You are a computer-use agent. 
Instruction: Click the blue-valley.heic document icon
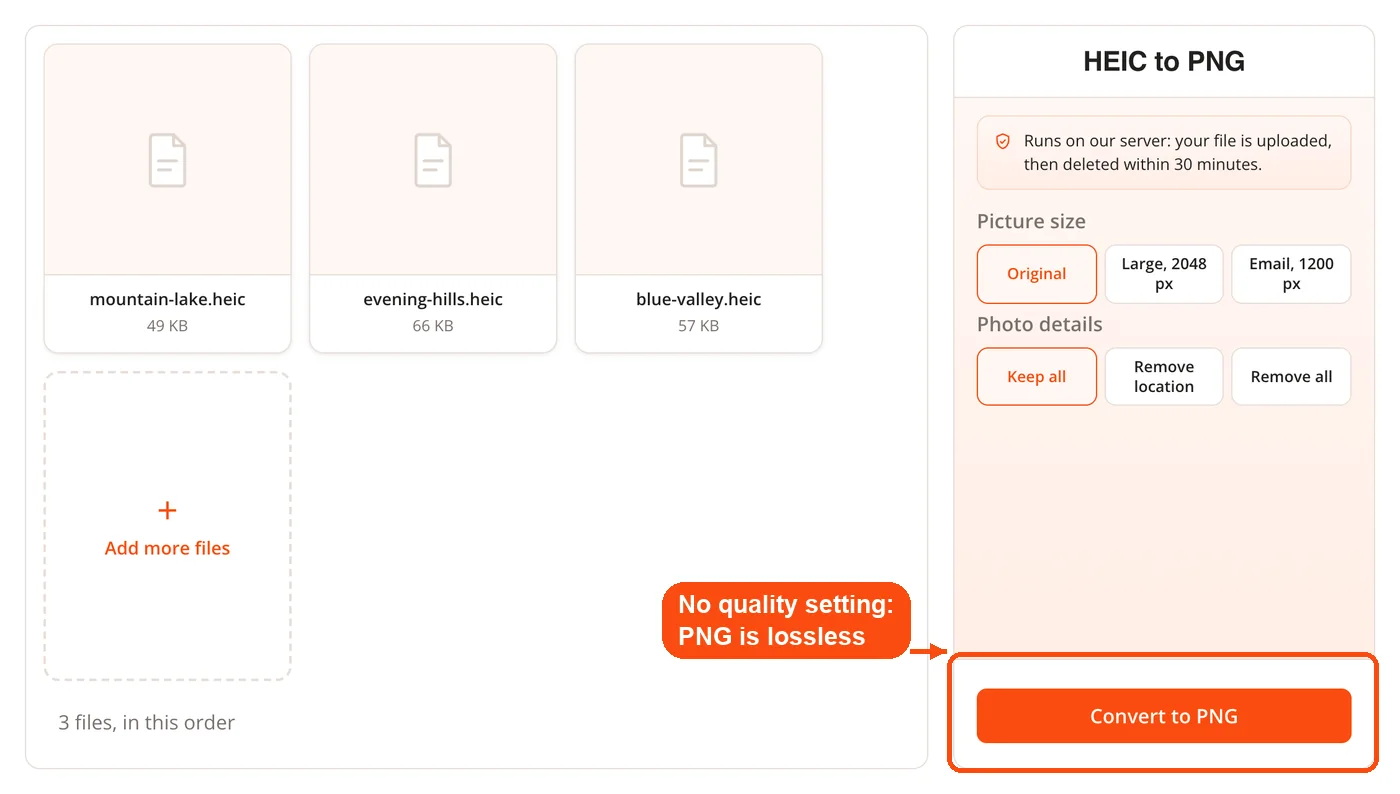699,160
